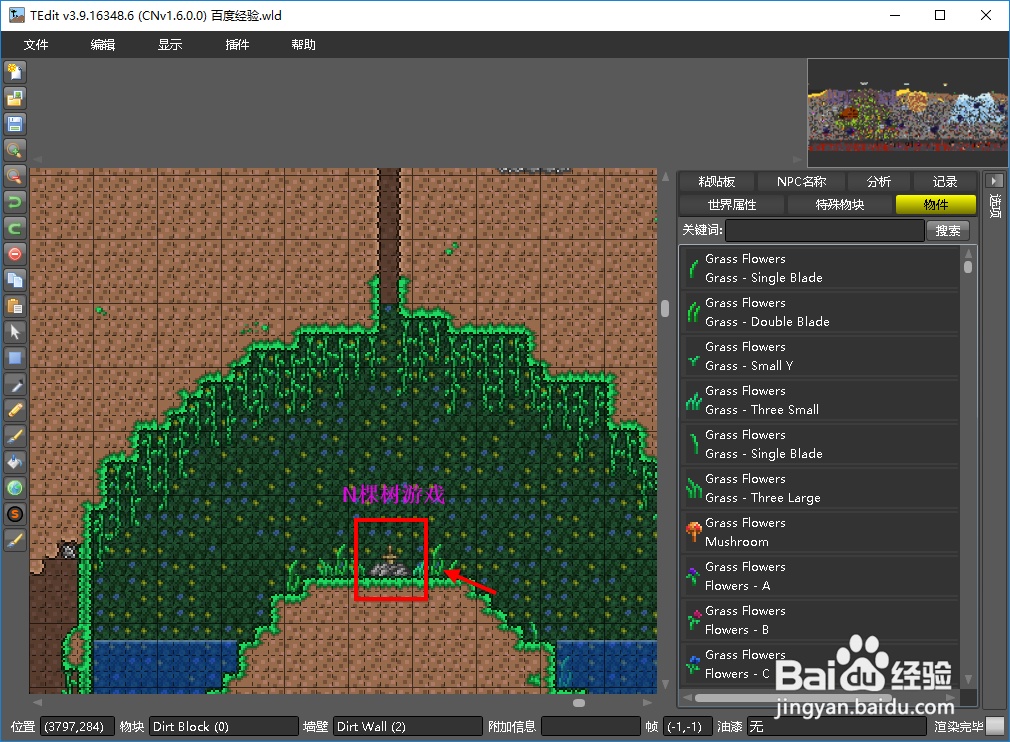Open the vertical 选项 side tab
The width and height of the screenshot is (1010, 742).
pyautogui.click(x=995, y=205)
